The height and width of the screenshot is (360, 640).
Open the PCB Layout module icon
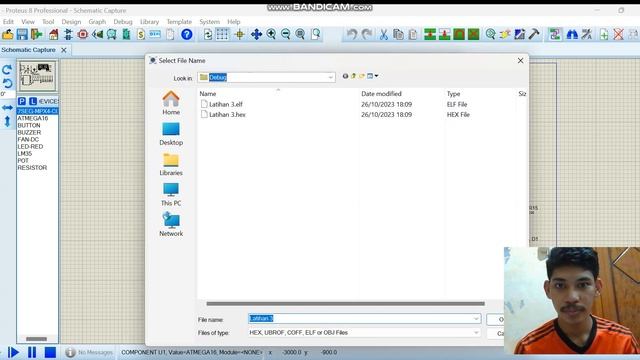(x=83, y=35)
